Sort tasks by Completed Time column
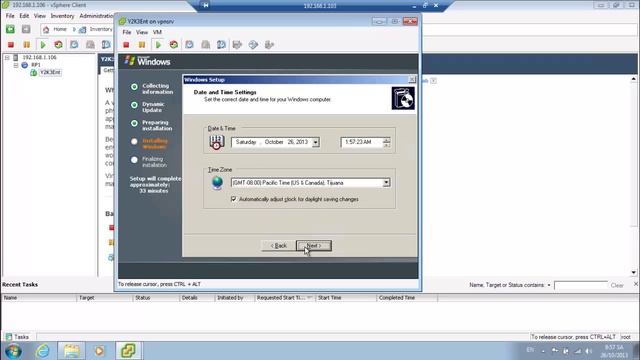Image resolution: width=640 pixels, height=360 pixels. tap(407, 298)
